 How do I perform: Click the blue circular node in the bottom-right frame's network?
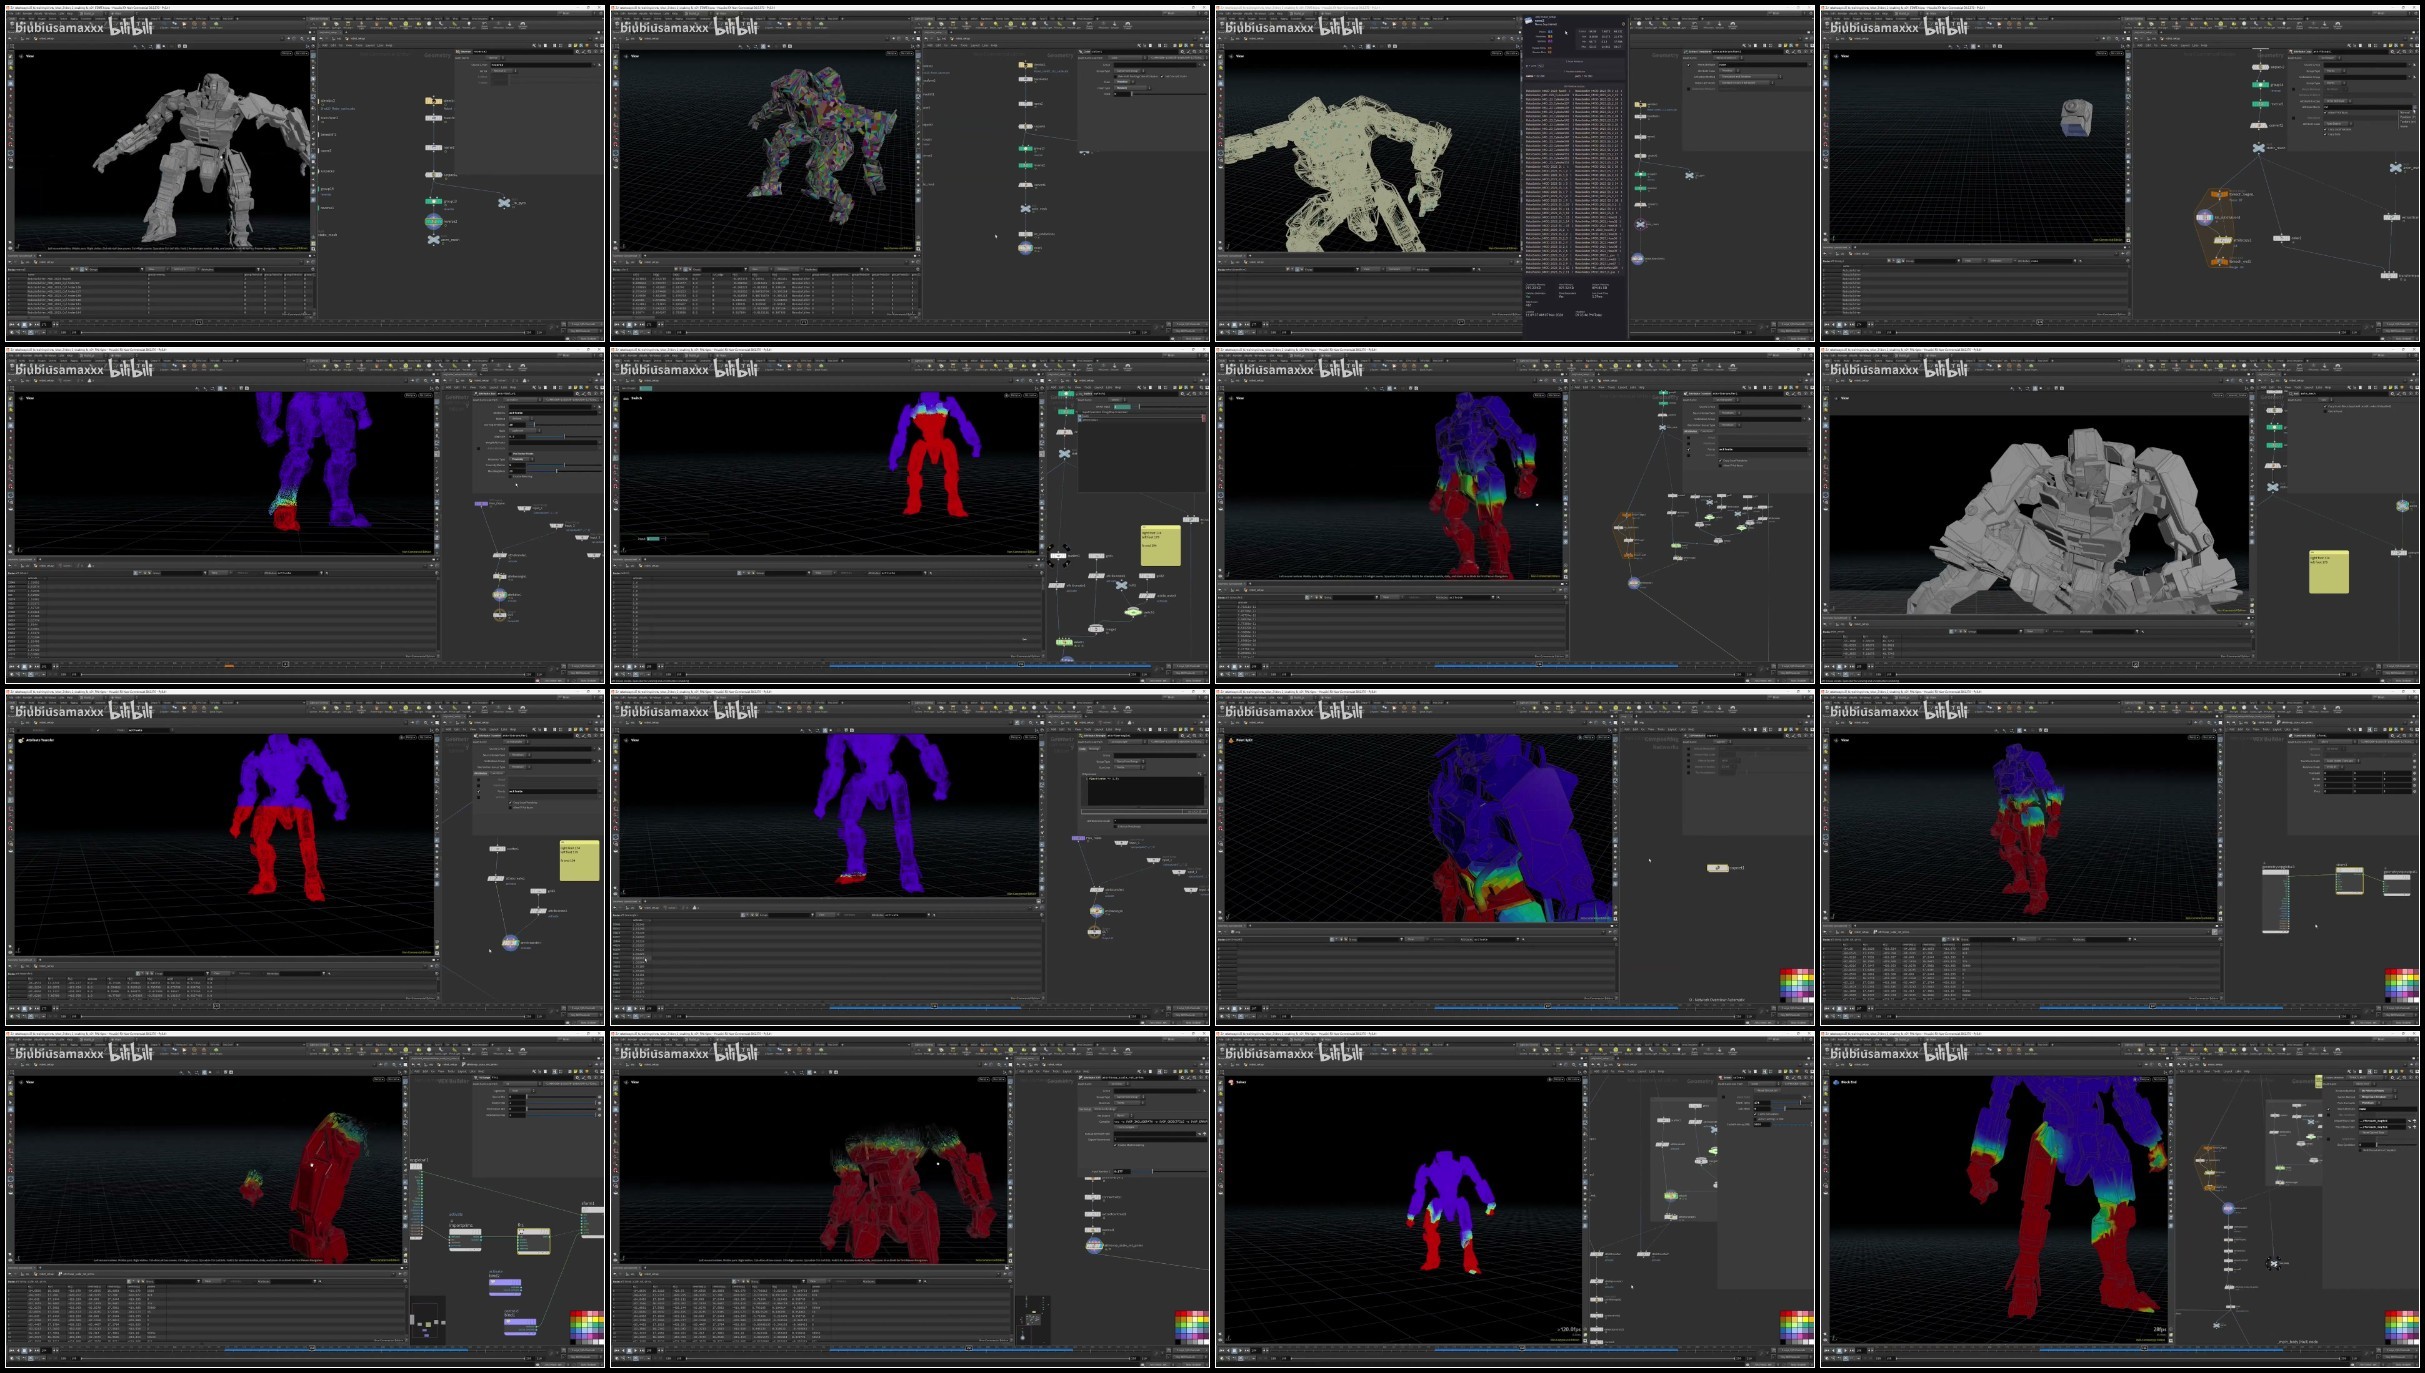point(2228,1208)
